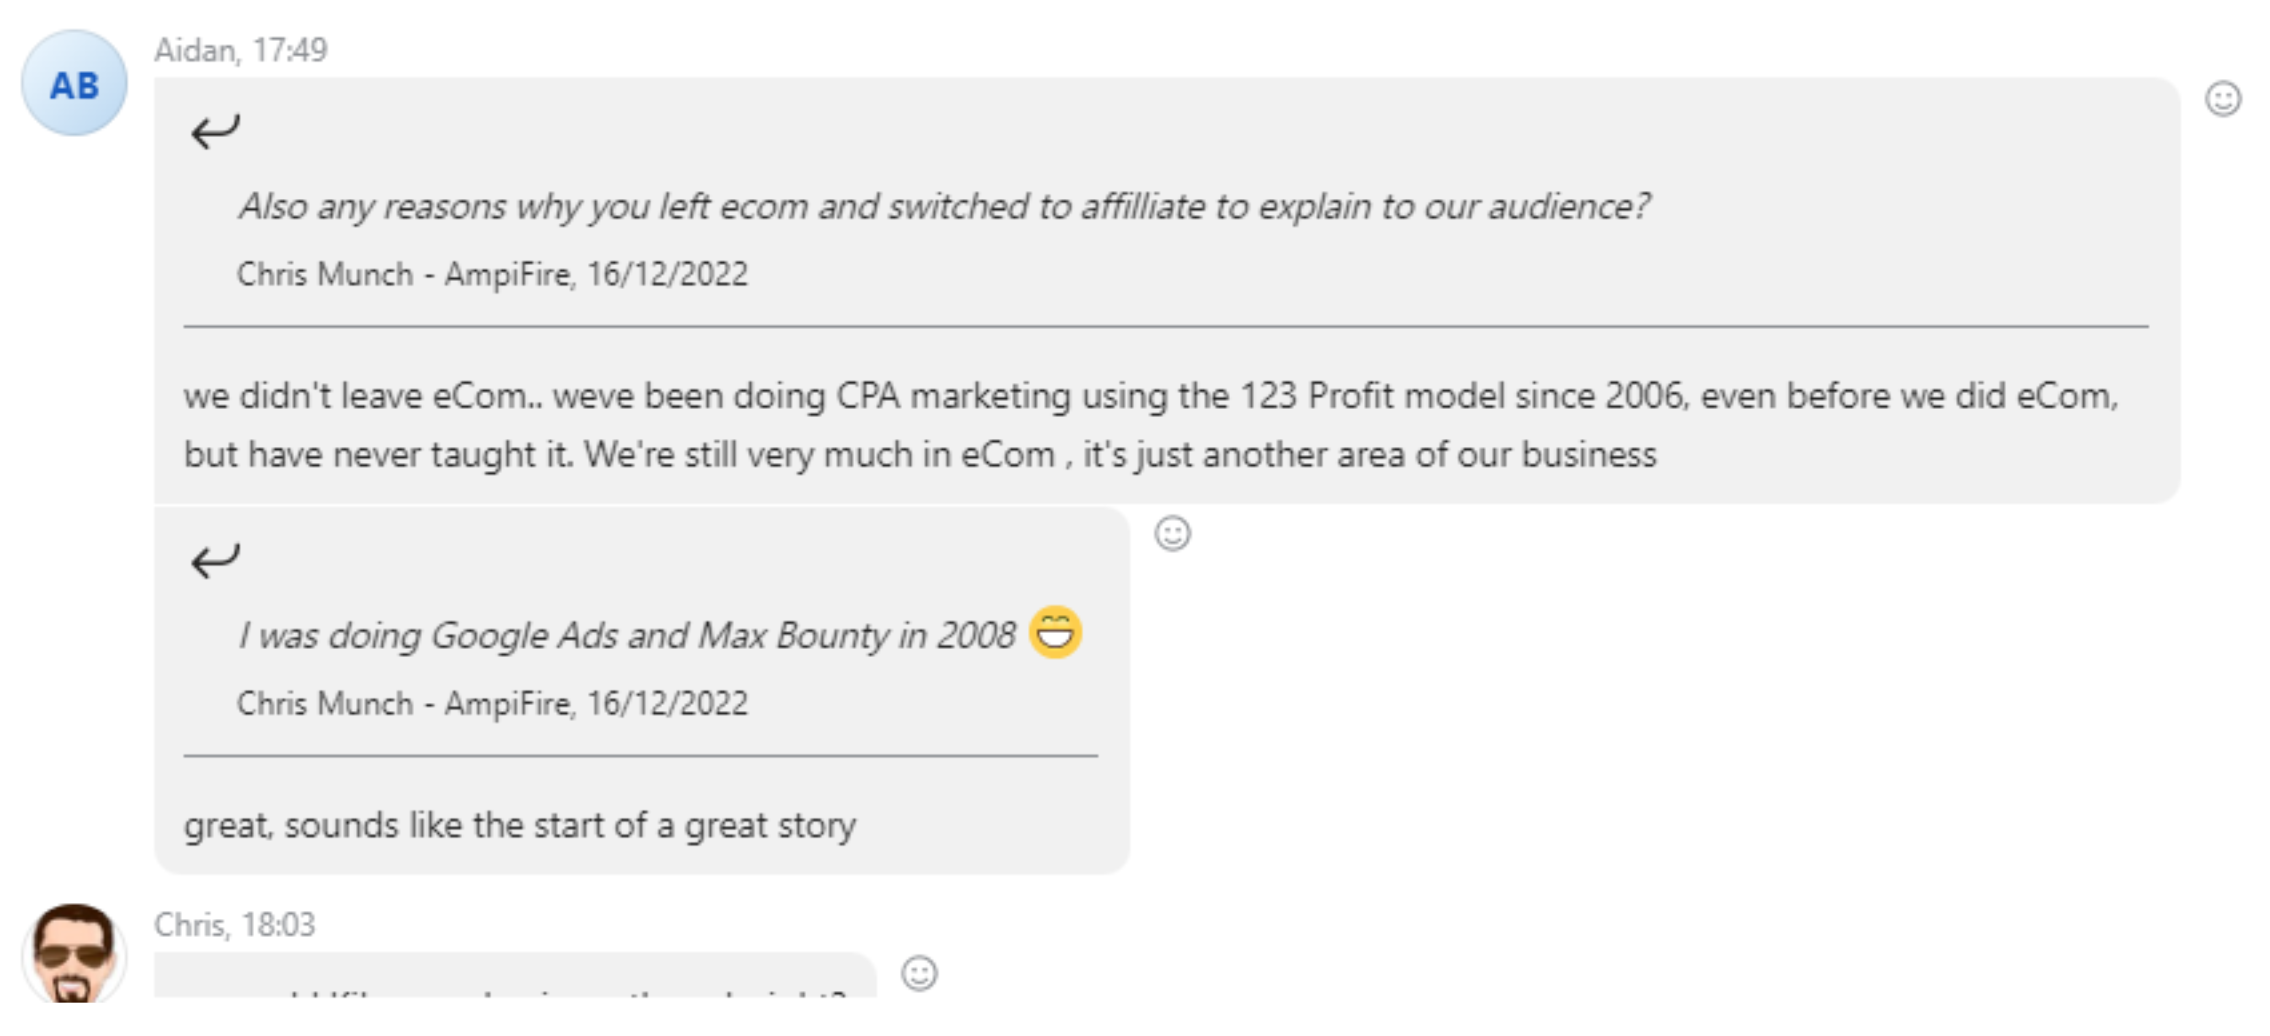Screen dimensions: 2270x1036
Task: Click the divider line under the Google Ads quote
Action: pyautogui.click(x=640, y=757)
